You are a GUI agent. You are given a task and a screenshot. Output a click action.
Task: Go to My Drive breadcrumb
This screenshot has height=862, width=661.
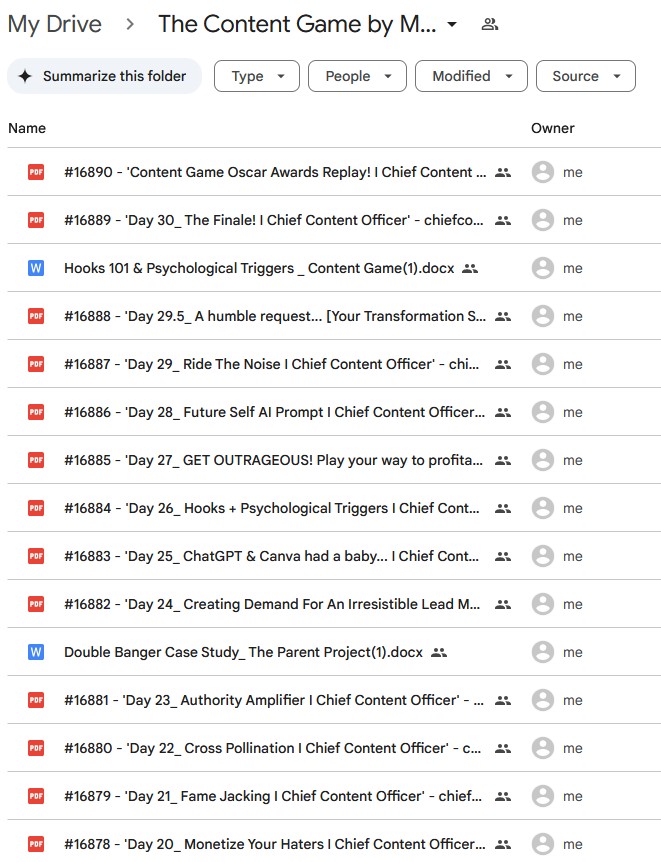tap(55, 25)
